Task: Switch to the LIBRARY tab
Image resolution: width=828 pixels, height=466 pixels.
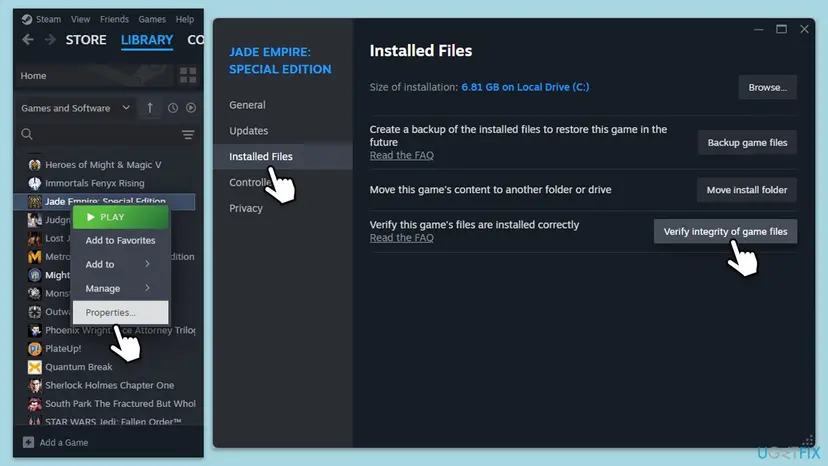Action: [x=147, y=40]
